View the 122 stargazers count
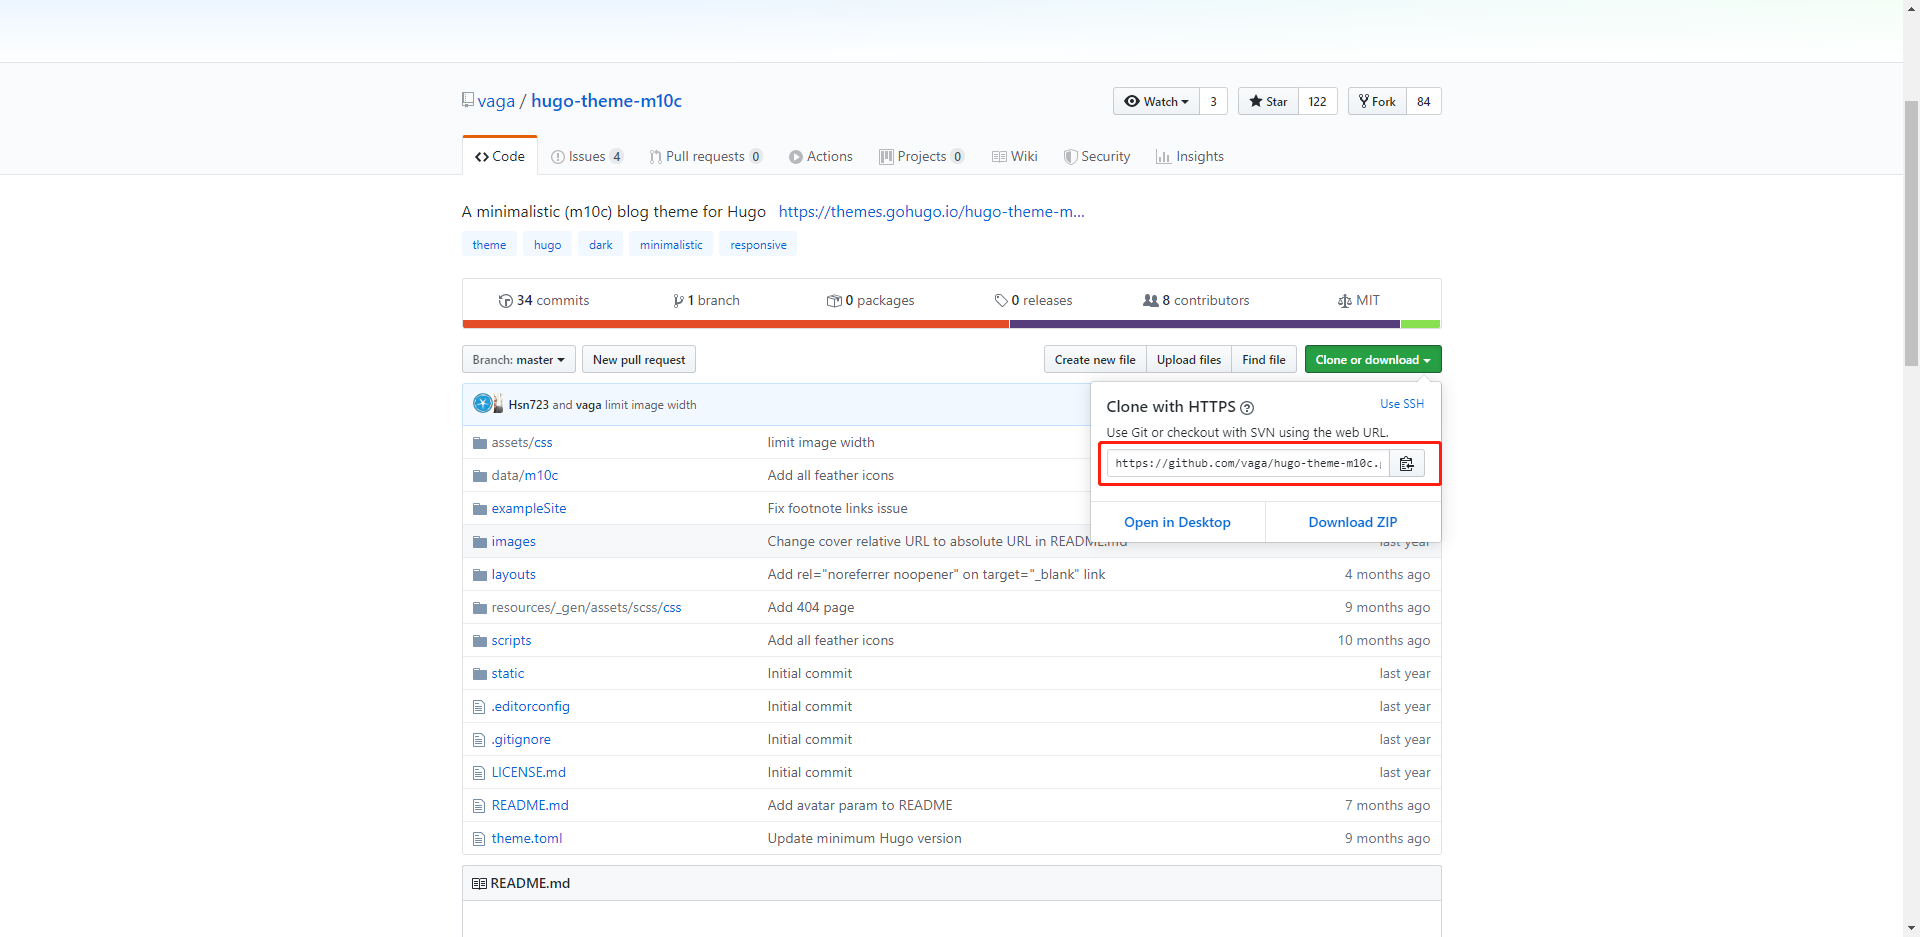 coord(1317,101)
